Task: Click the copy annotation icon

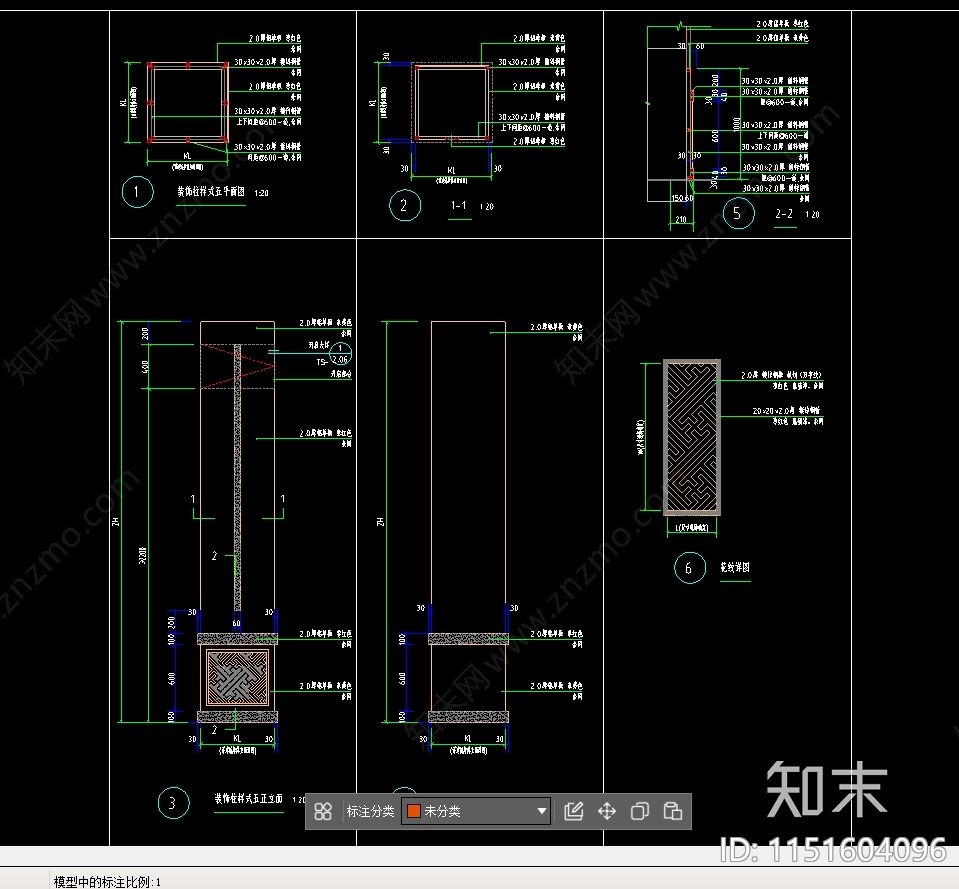Action: [x=639, y=811]
